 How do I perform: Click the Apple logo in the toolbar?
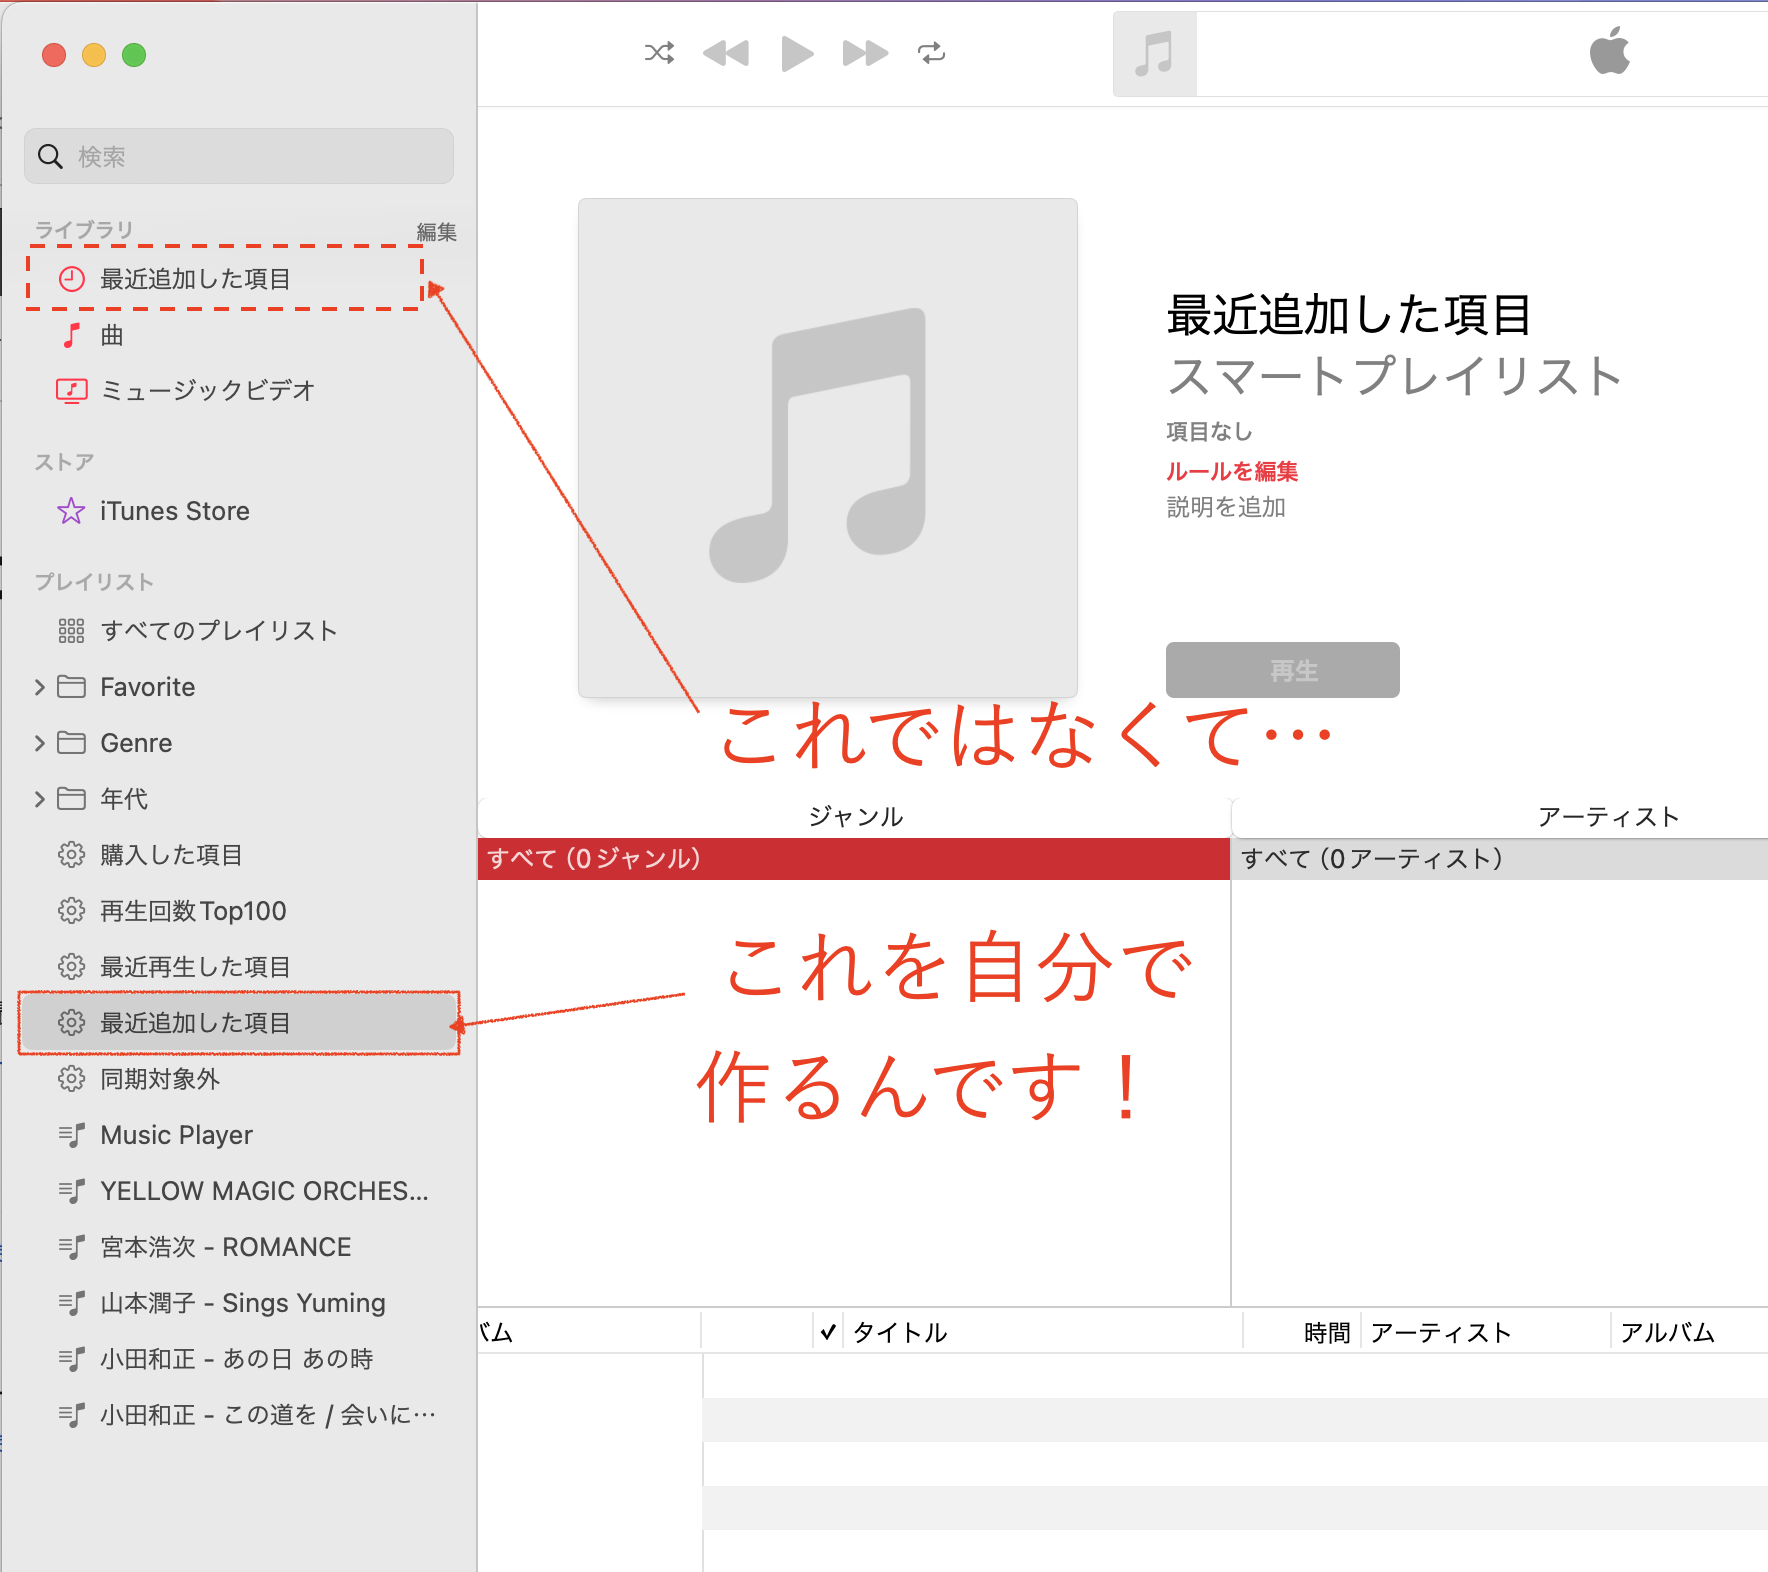pos(1610,51)
